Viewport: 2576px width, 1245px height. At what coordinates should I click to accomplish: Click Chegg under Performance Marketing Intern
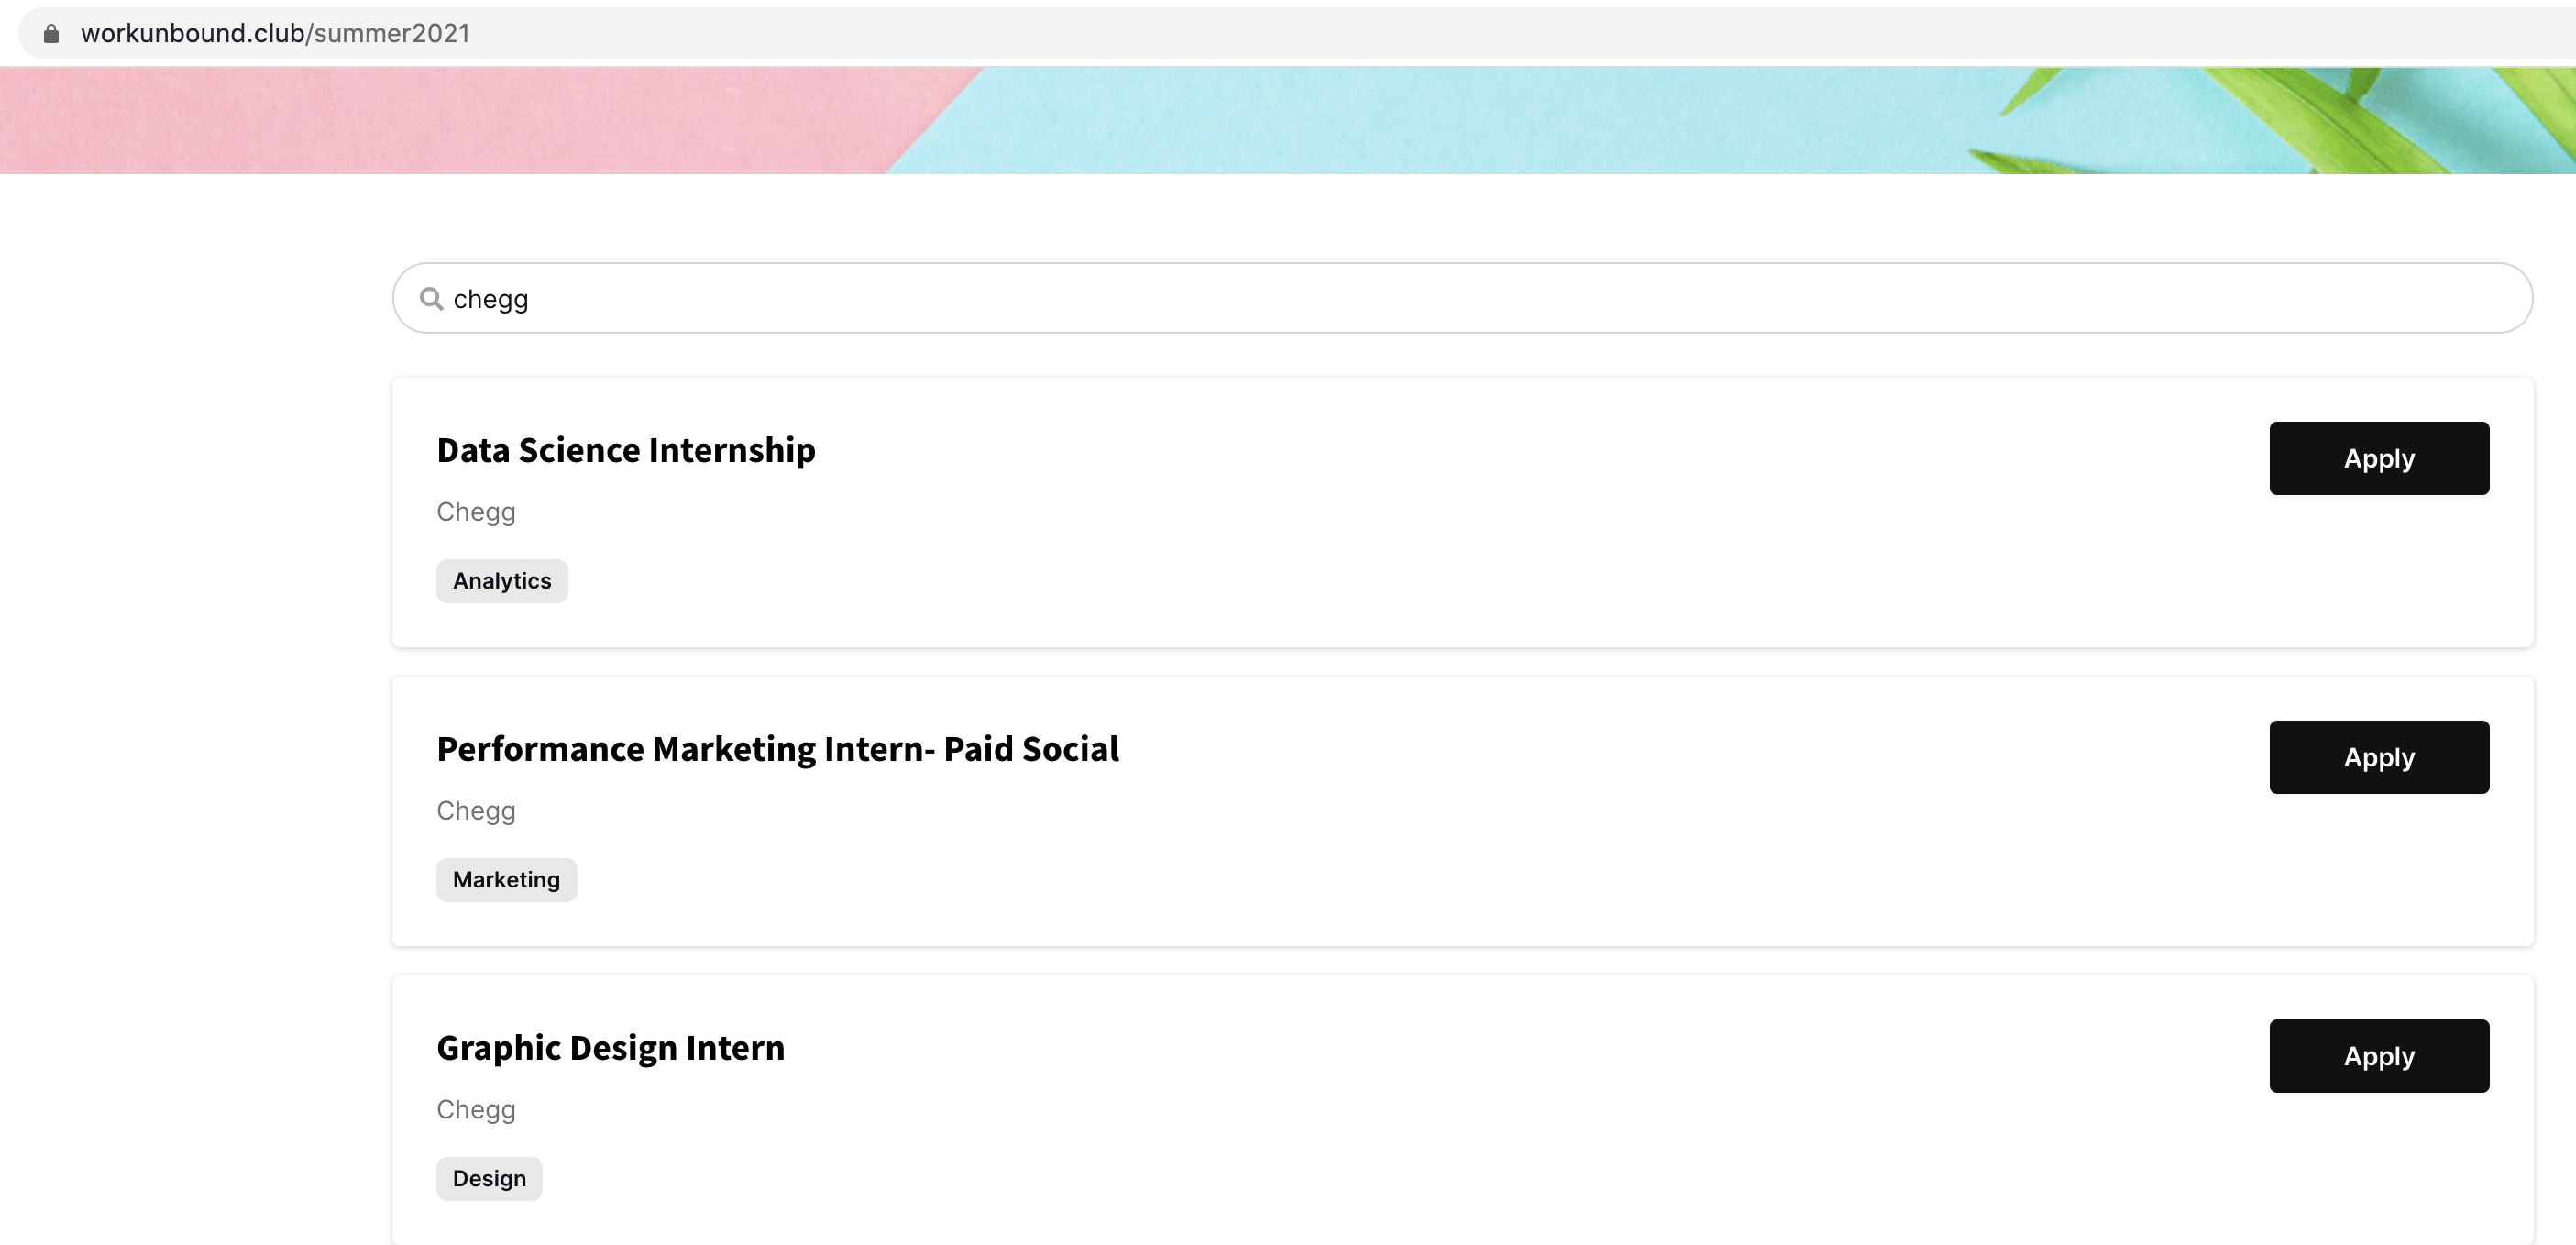click(476, 811)
